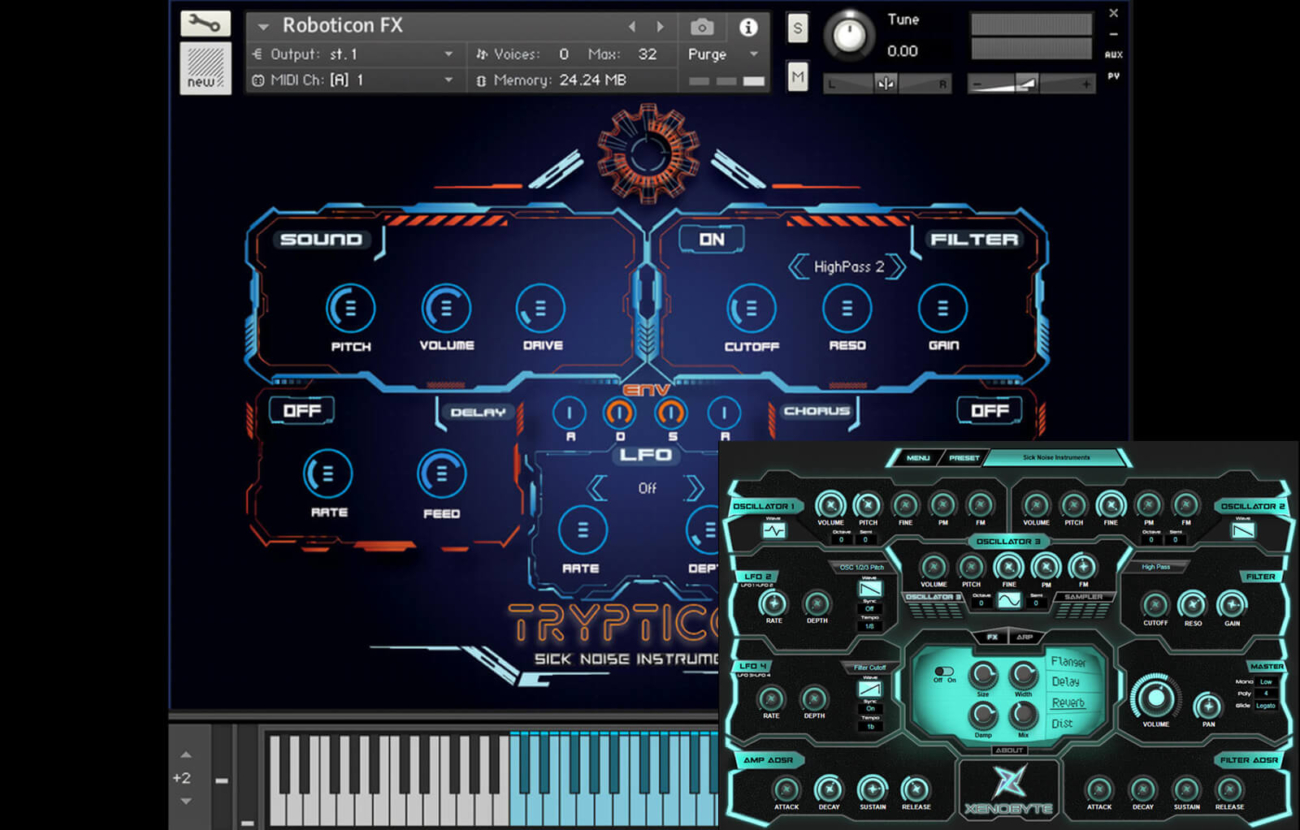This screenshot has width=1300, height=830.
Task: Click the AUX icon in header
Action: click(x=1114, y=55)
